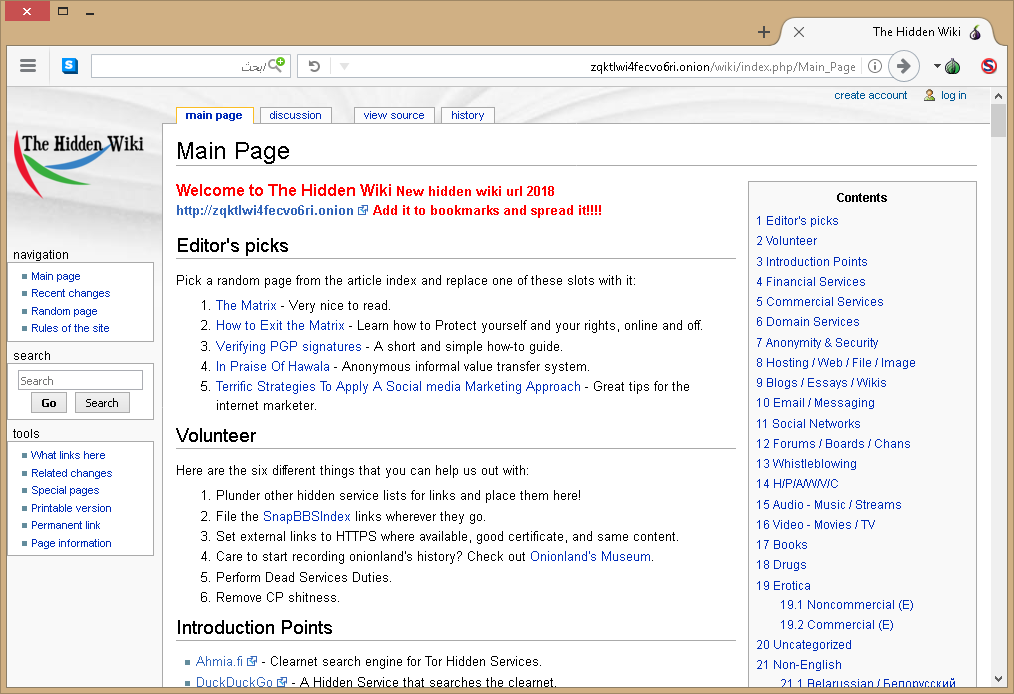1014x694 pixels.
Task: Open Random page link
Action: pyautogui.click(x=64, y=311)
